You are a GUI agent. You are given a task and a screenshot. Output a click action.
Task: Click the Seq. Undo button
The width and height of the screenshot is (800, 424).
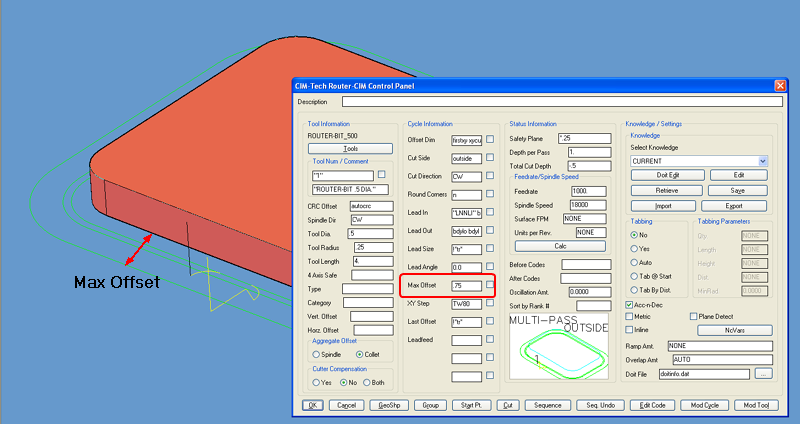tap(600, 405)
